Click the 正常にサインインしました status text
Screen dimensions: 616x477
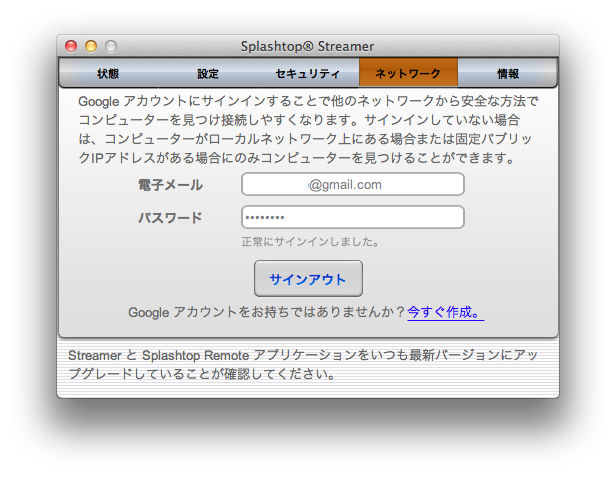(310, 242)
